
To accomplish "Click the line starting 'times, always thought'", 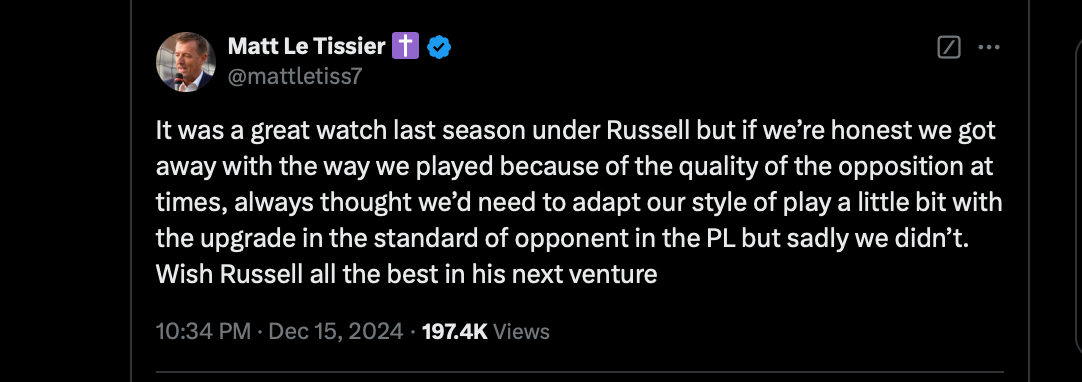I will [579, 203].
